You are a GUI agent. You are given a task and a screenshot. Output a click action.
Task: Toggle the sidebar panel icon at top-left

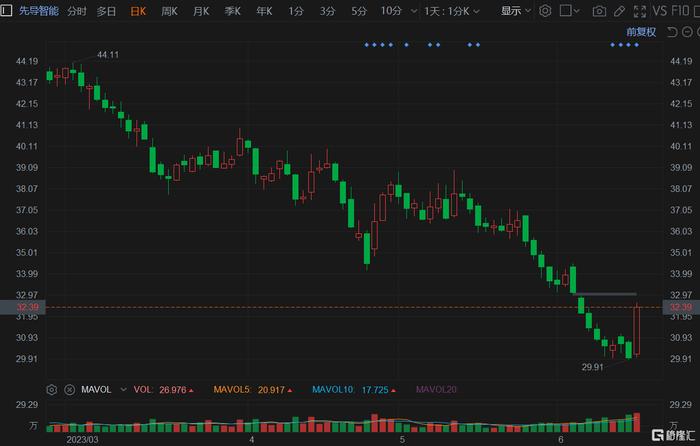click(6, 10)
